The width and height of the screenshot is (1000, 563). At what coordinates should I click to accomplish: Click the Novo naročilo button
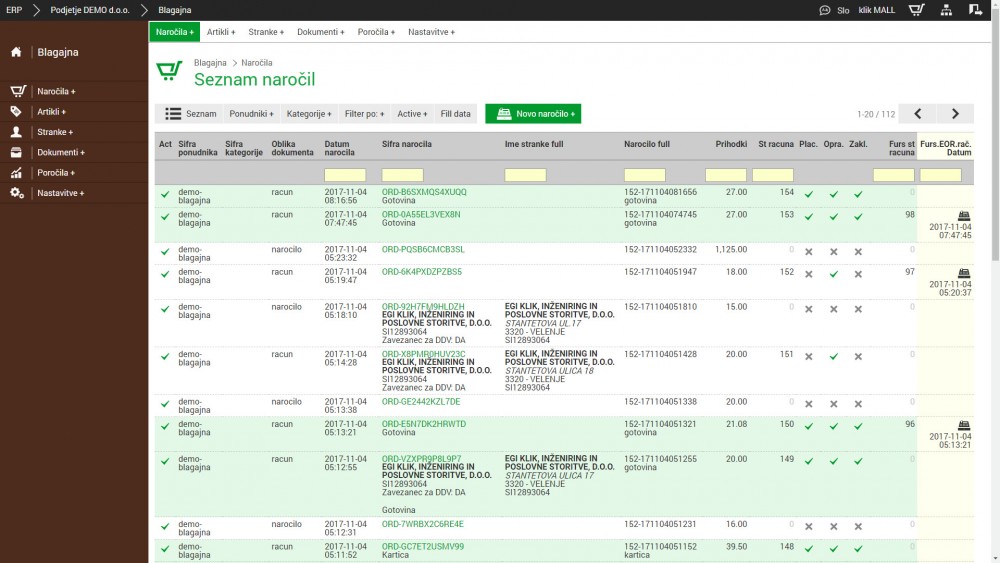click(x=533, y=114)
